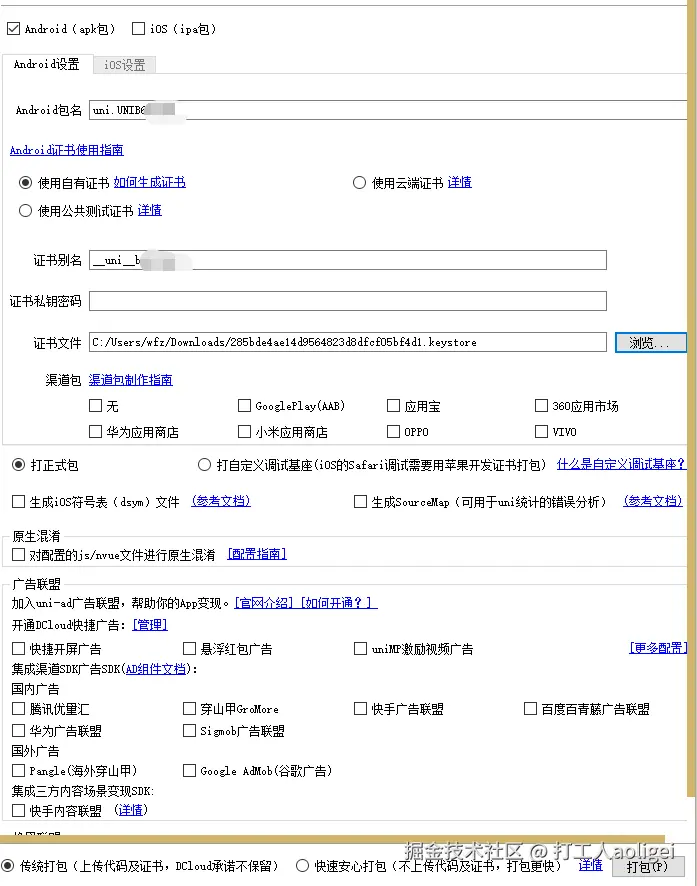This screenshot has height=886, width=697.
Task: Open 详情 link beside 使用公共测试证书
Action: pos(150,210)
